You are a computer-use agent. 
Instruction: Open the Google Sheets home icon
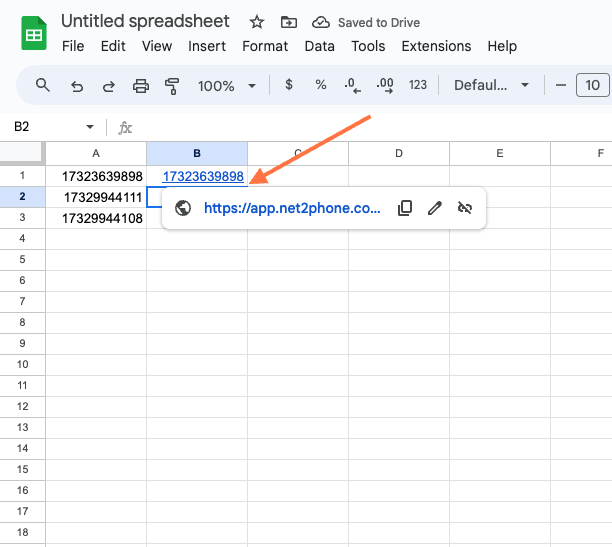[34, 33]
